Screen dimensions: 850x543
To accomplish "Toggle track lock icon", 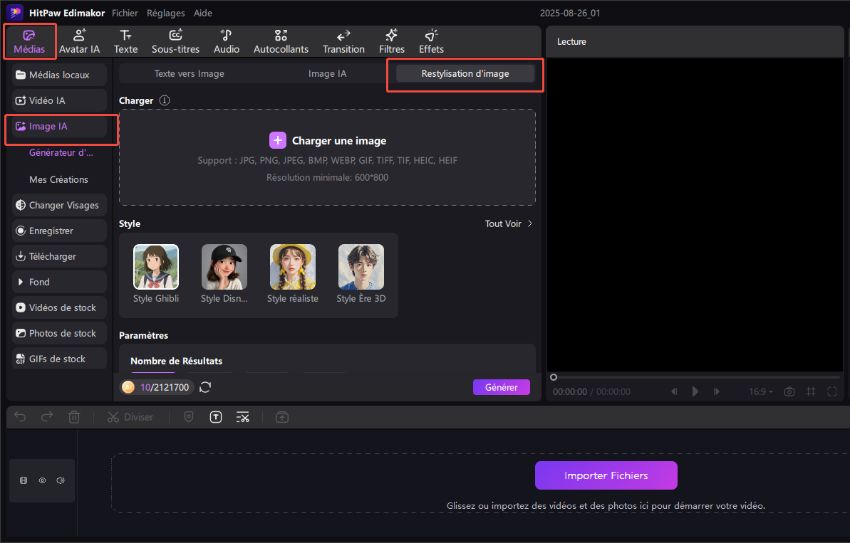I will (23, 480).
